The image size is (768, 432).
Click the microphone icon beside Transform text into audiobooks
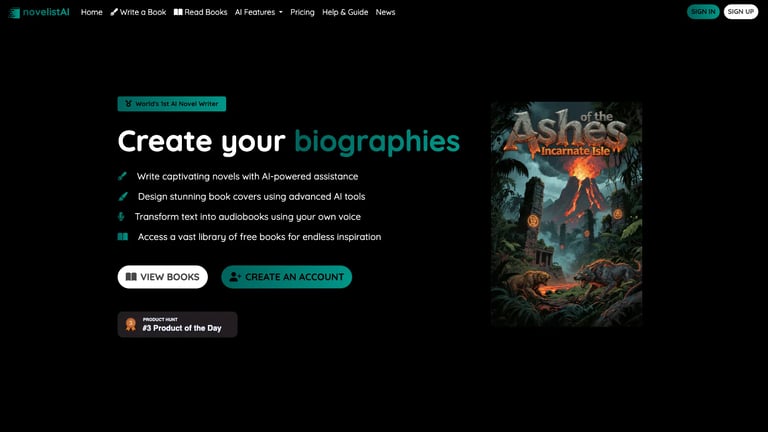point(121,216)
